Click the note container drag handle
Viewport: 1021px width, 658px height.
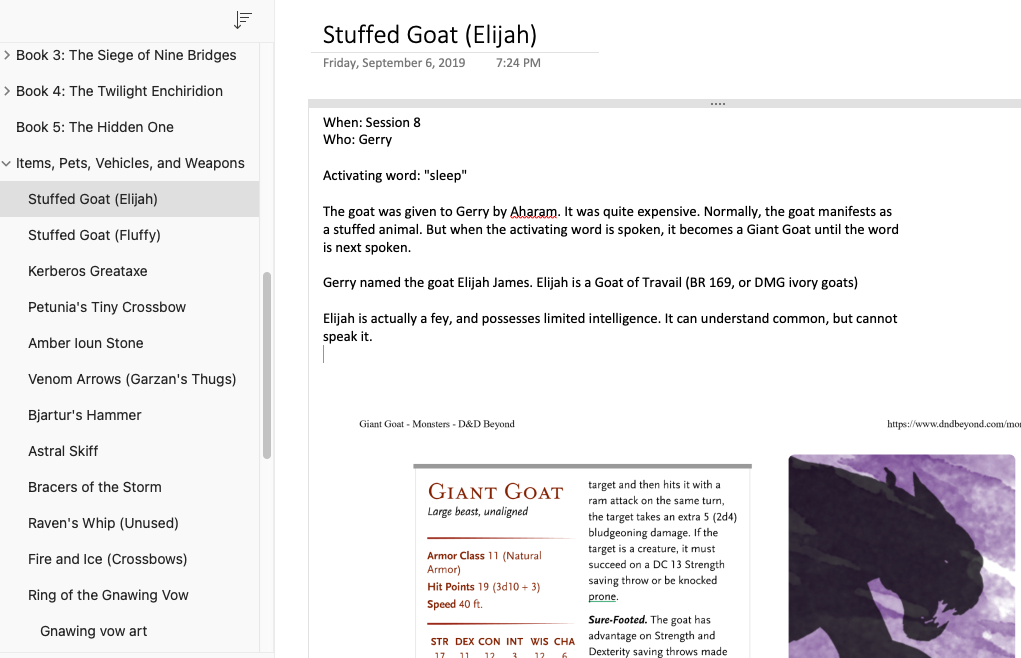coord(717,104)
